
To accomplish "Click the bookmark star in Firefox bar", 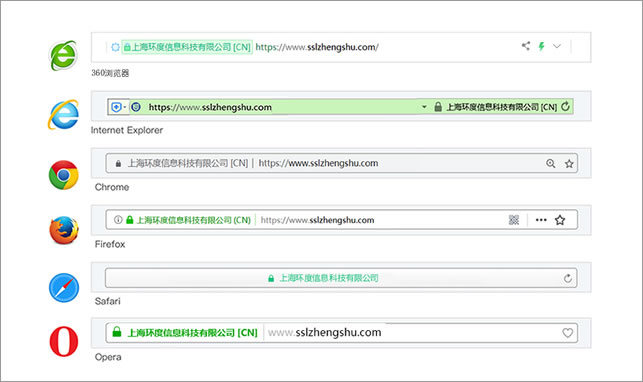I will point(560,220).
